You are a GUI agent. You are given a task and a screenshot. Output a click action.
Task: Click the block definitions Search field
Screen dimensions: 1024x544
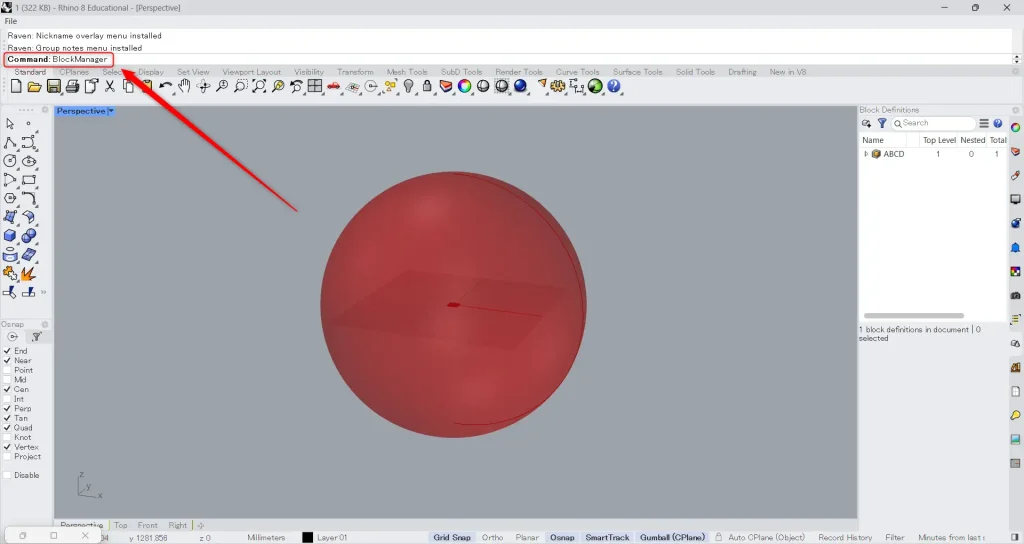click(x=934, y=124)
